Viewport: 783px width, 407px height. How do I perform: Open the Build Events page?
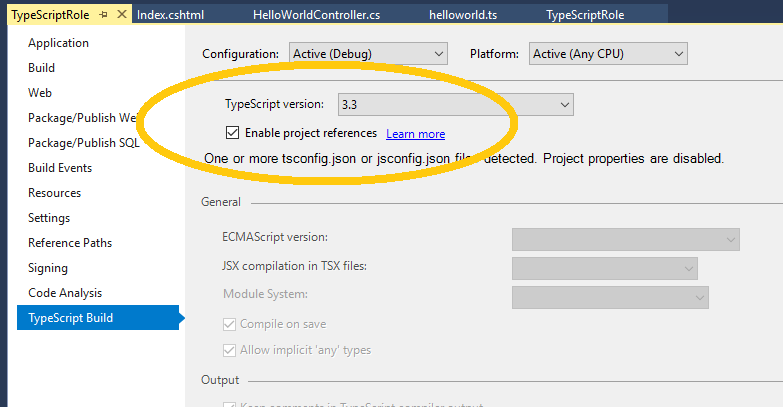(60, 168)
